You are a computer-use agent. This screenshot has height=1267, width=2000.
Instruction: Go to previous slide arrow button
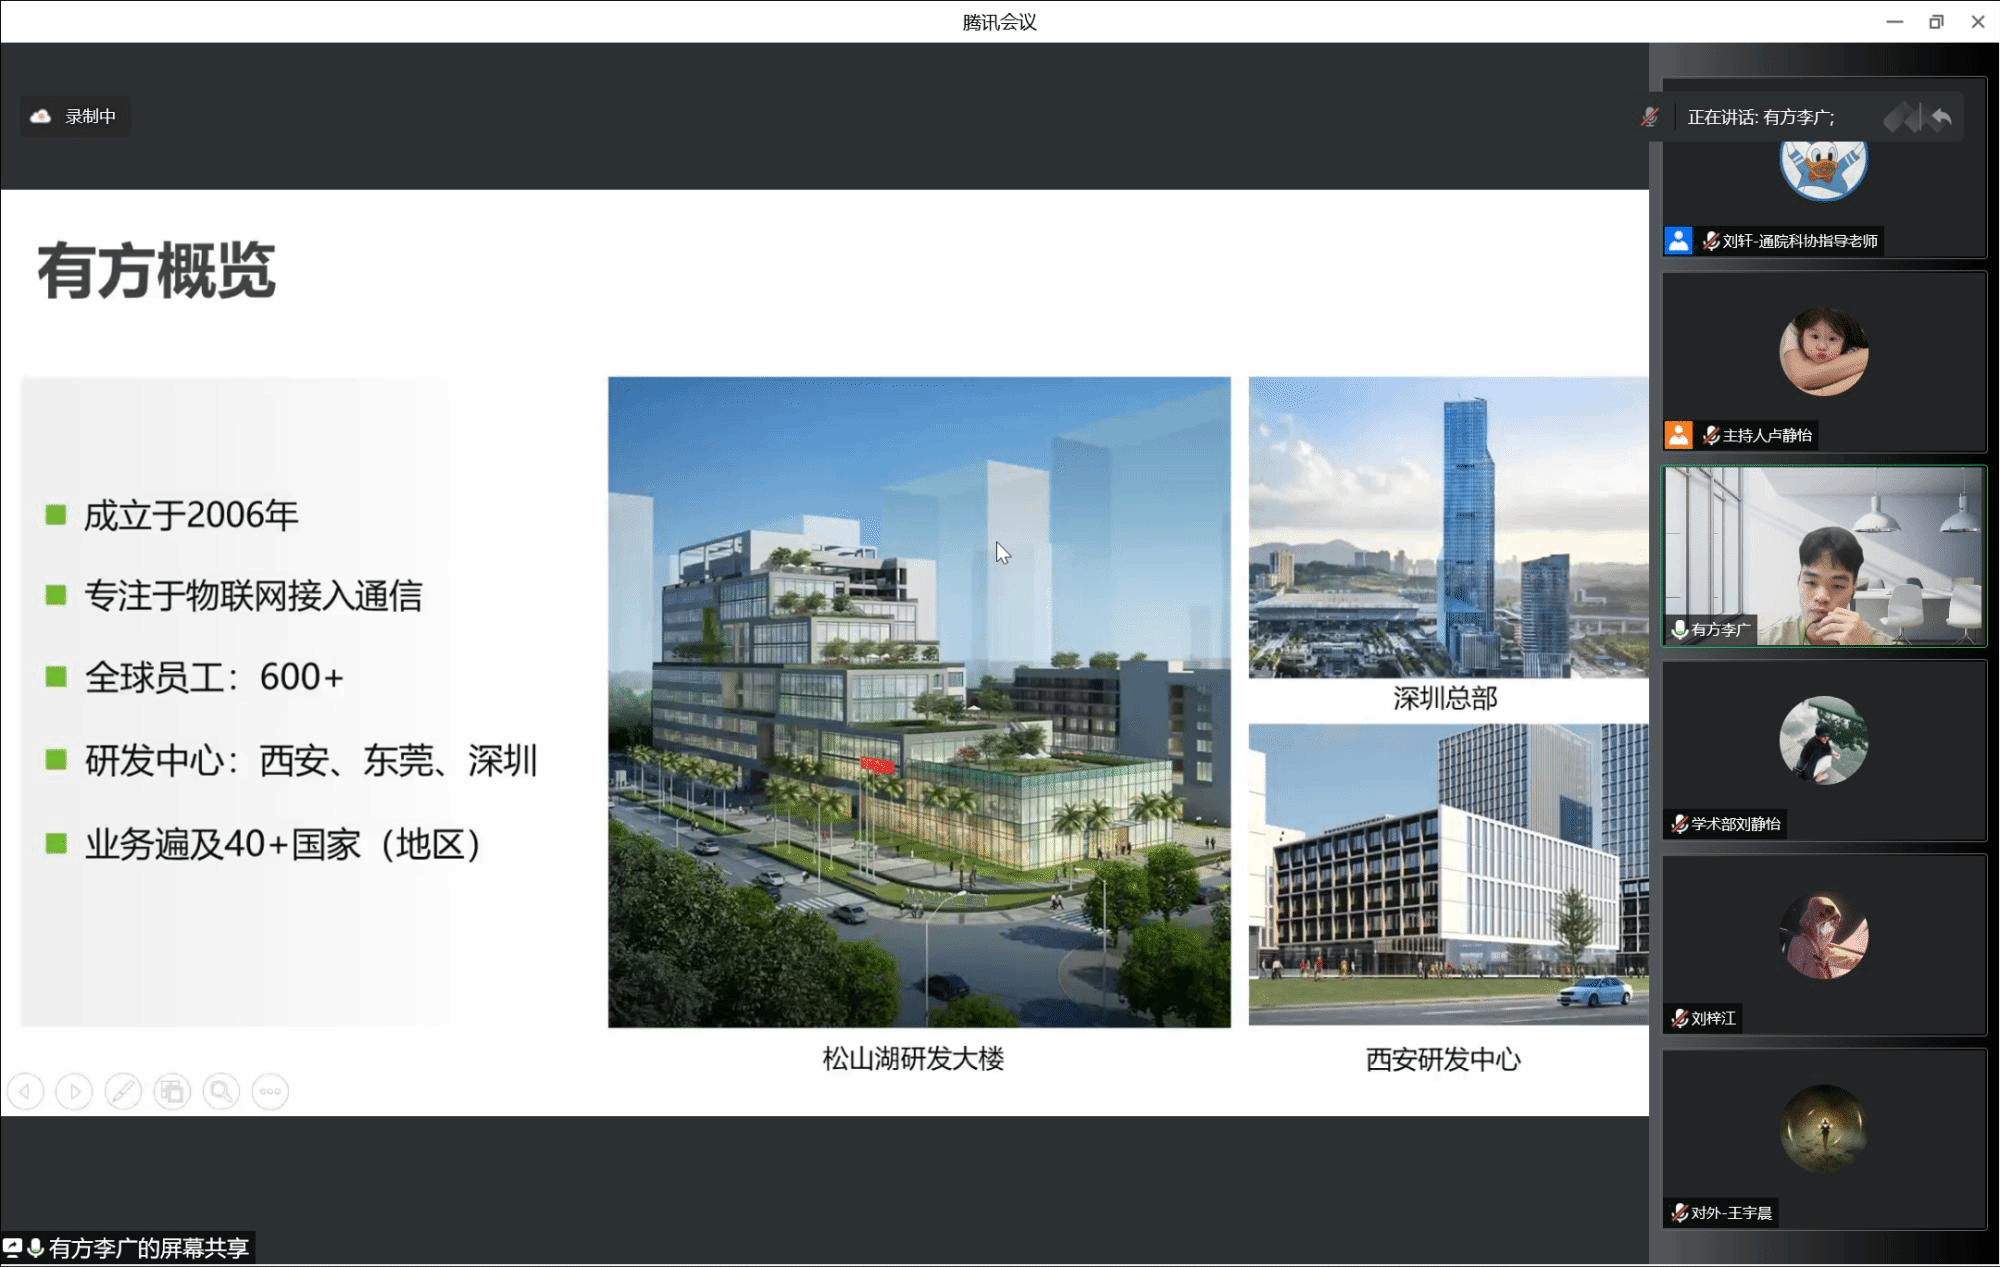(25, 1091)
